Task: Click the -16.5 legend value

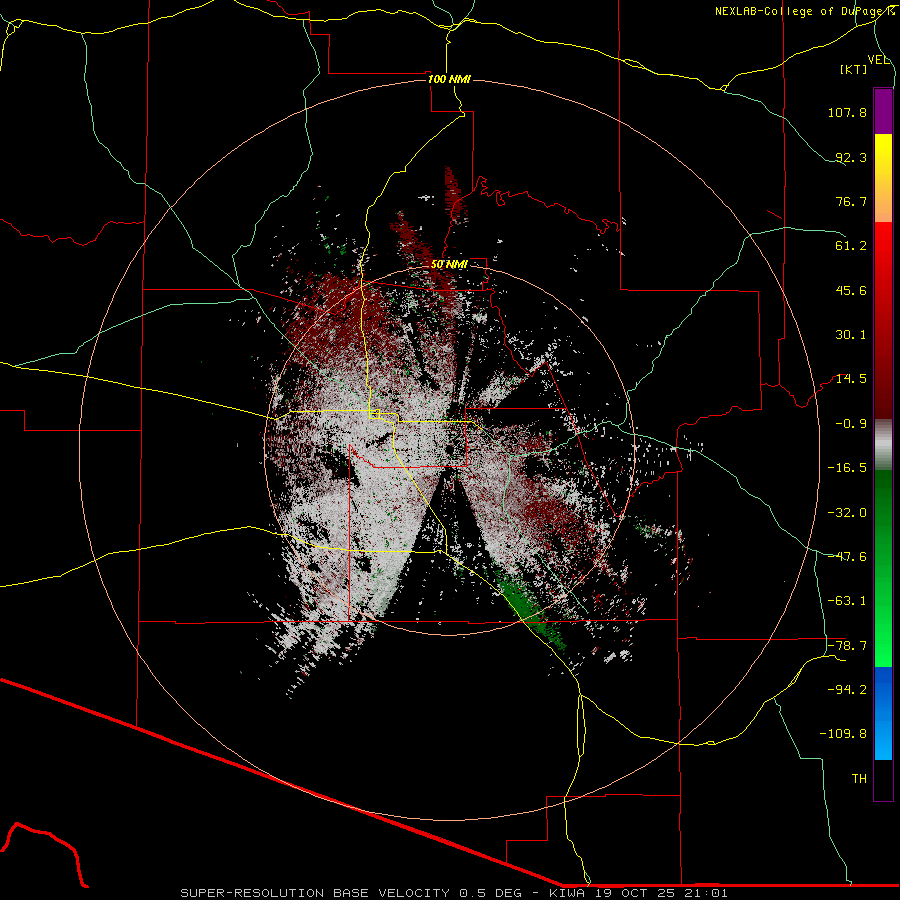Action: point(847,468)
